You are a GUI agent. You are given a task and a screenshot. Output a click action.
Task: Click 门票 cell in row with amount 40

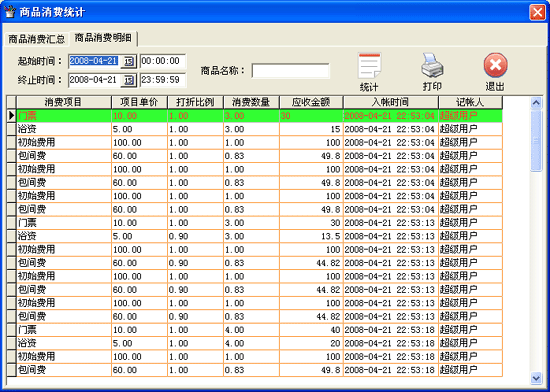tap(64, 330)
